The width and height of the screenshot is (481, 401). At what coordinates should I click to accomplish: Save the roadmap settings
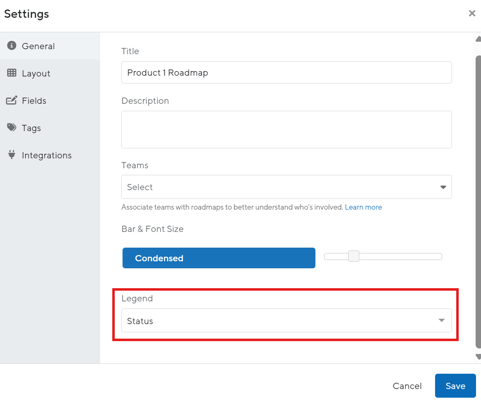455,386
